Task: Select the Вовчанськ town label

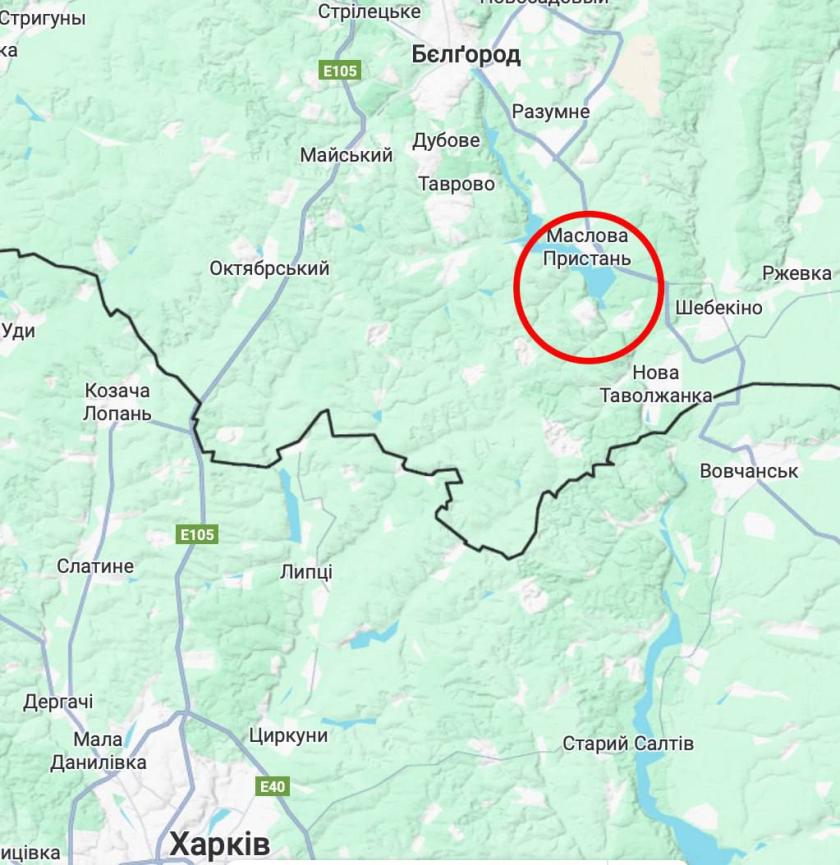Action: (x=748, y=471)
